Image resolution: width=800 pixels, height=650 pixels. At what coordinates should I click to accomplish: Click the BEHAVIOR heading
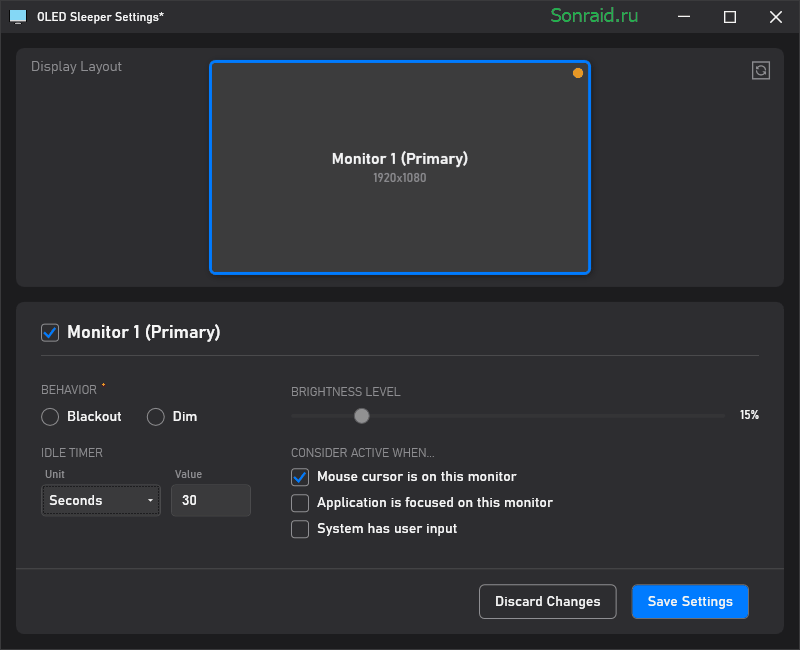[69, 390]
